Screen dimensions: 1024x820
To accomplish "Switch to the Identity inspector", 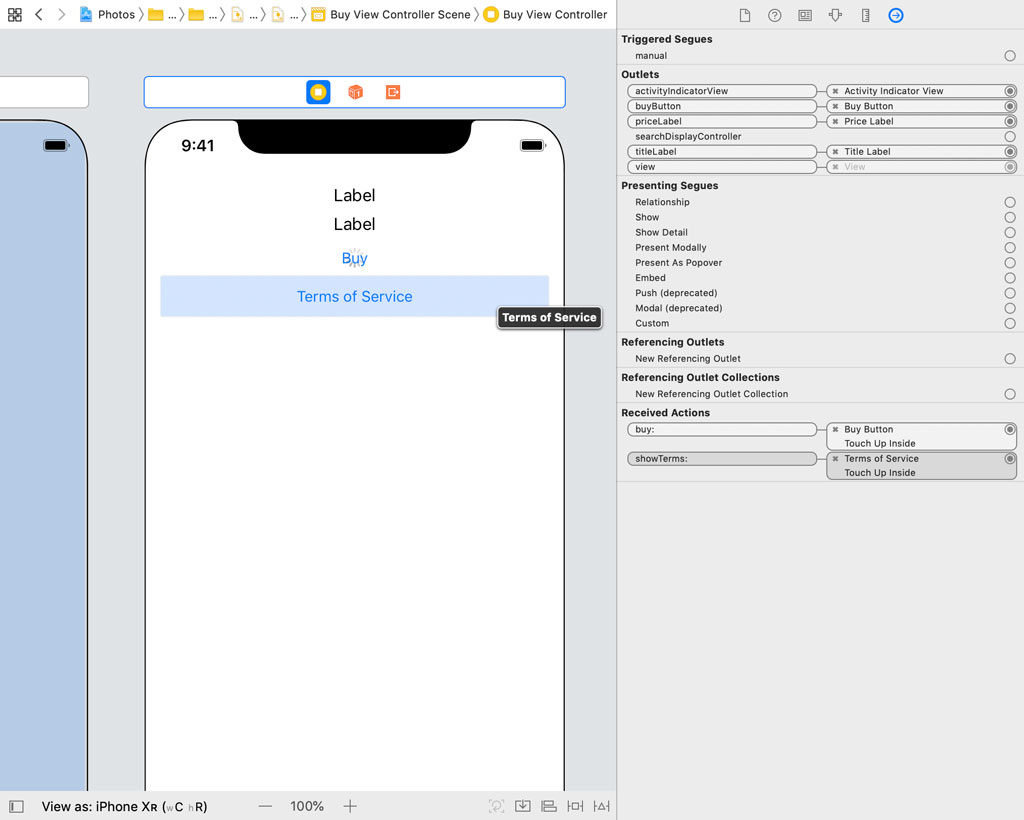I will pos(805,15).
